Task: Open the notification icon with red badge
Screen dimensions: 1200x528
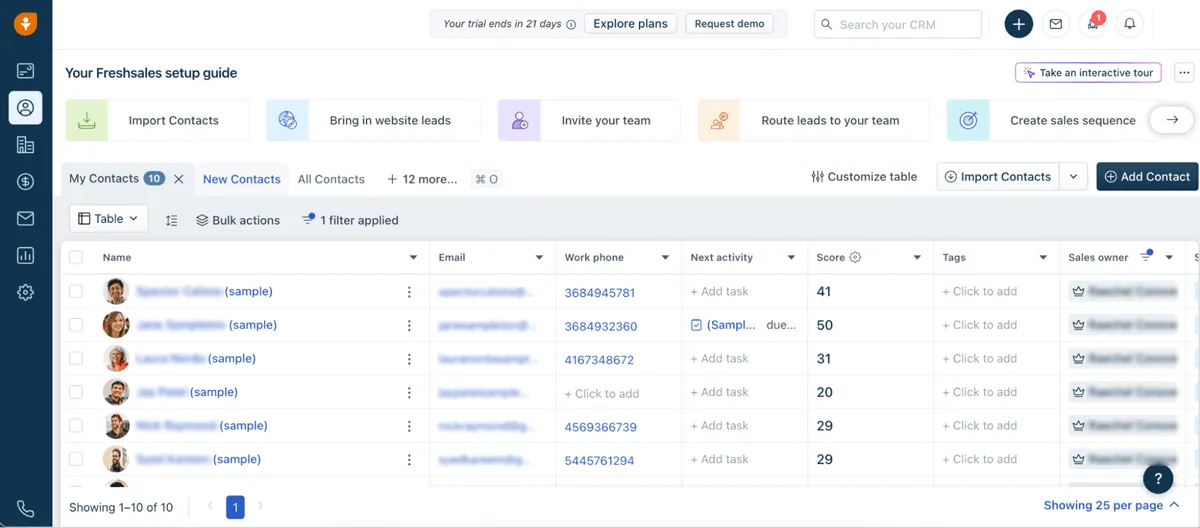Action: [1093, 24]
